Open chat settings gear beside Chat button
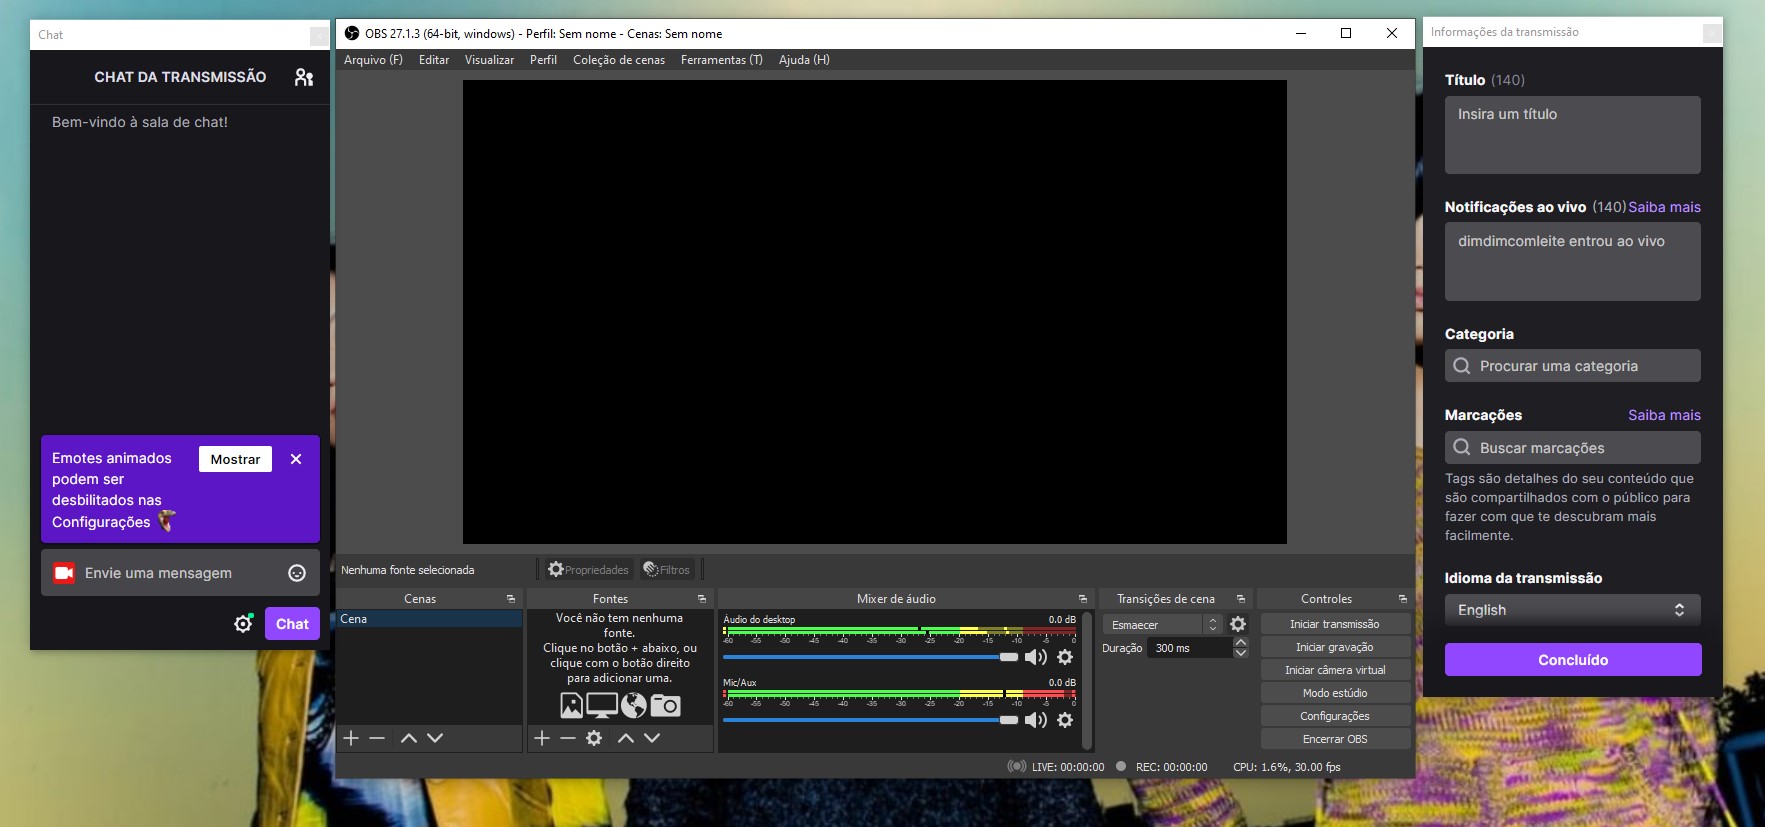The image size is (1765, 827). point(243,624)
